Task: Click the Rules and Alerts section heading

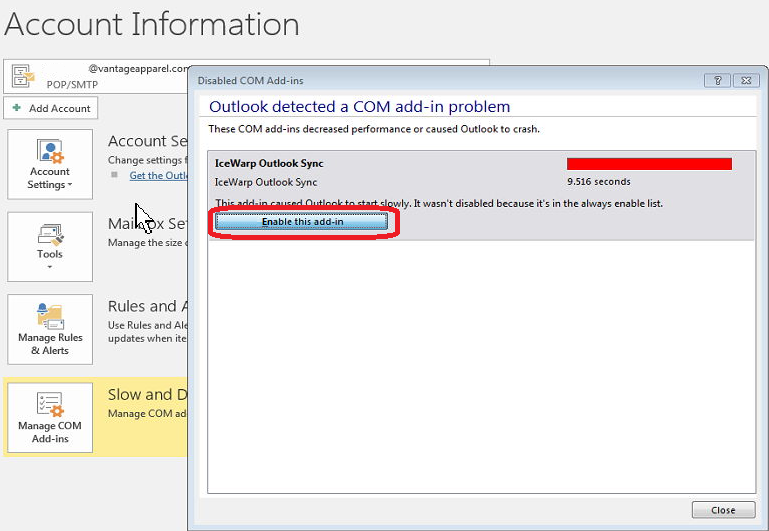Action: [x=148, y=306]
